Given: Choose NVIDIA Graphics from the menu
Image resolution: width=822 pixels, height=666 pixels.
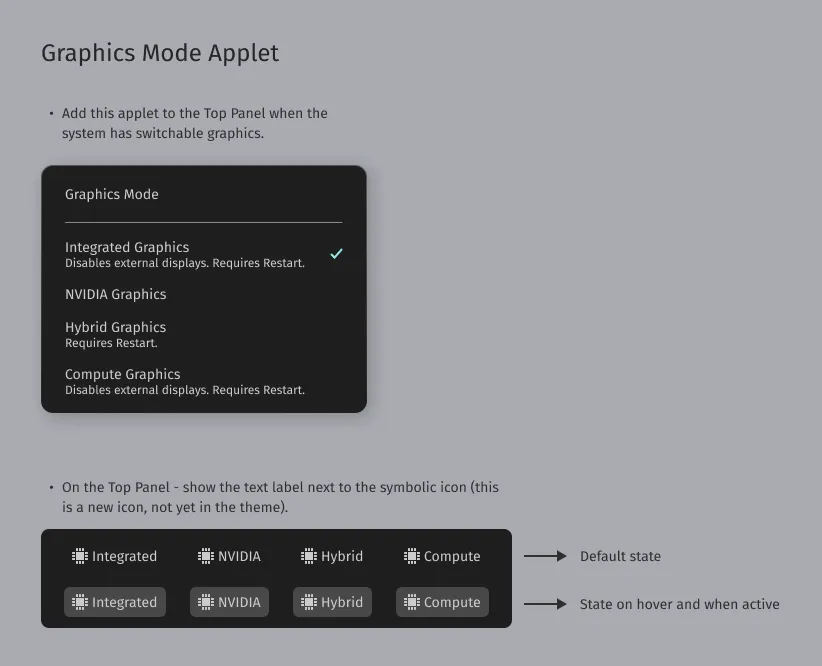Looking at the screenshot, I should 116,294.
